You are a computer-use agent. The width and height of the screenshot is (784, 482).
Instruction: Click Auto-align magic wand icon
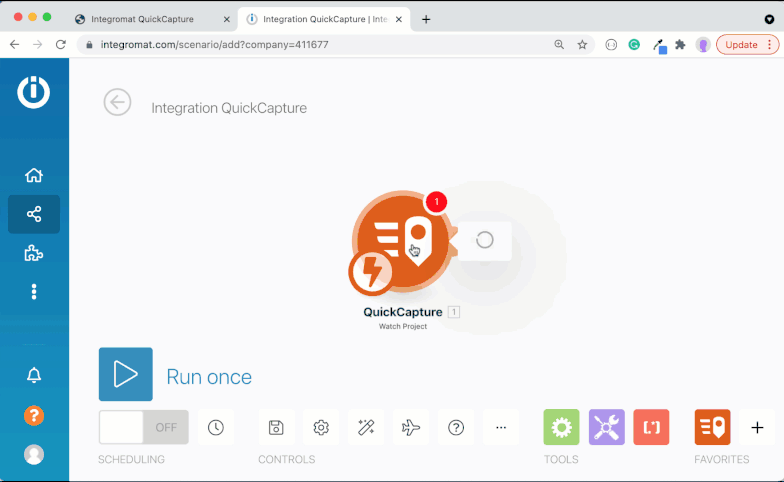click(366, 428)
